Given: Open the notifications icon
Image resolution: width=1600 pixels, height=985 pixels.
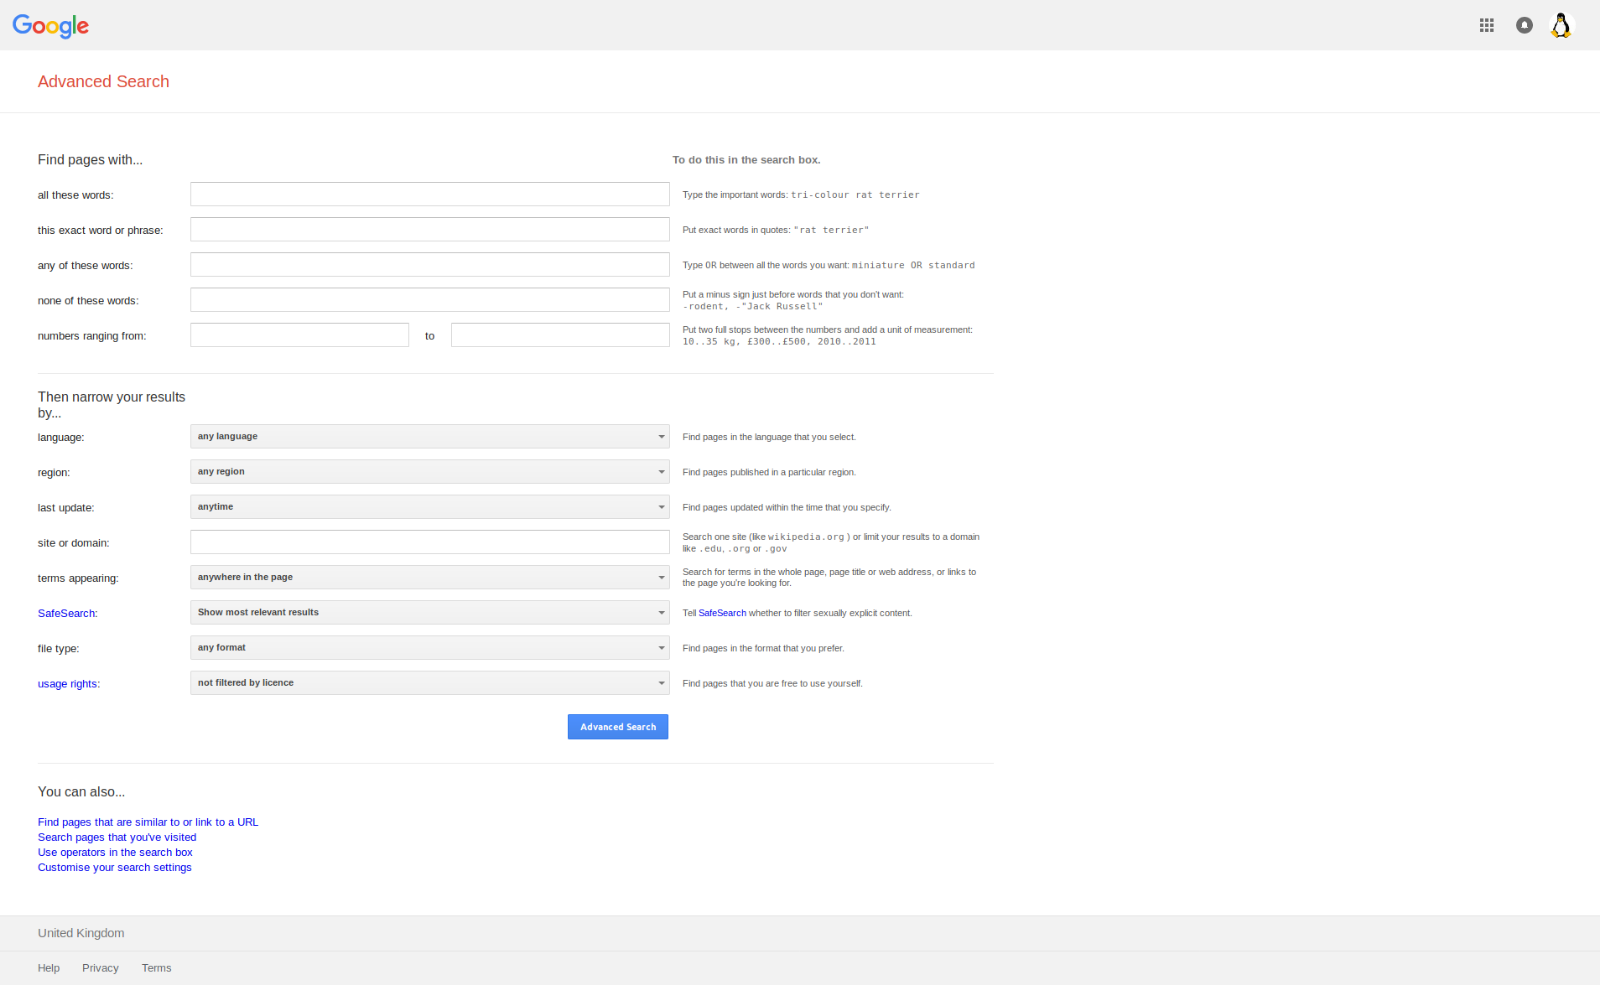Looking at the screenshot, I should coord(1524,25).
